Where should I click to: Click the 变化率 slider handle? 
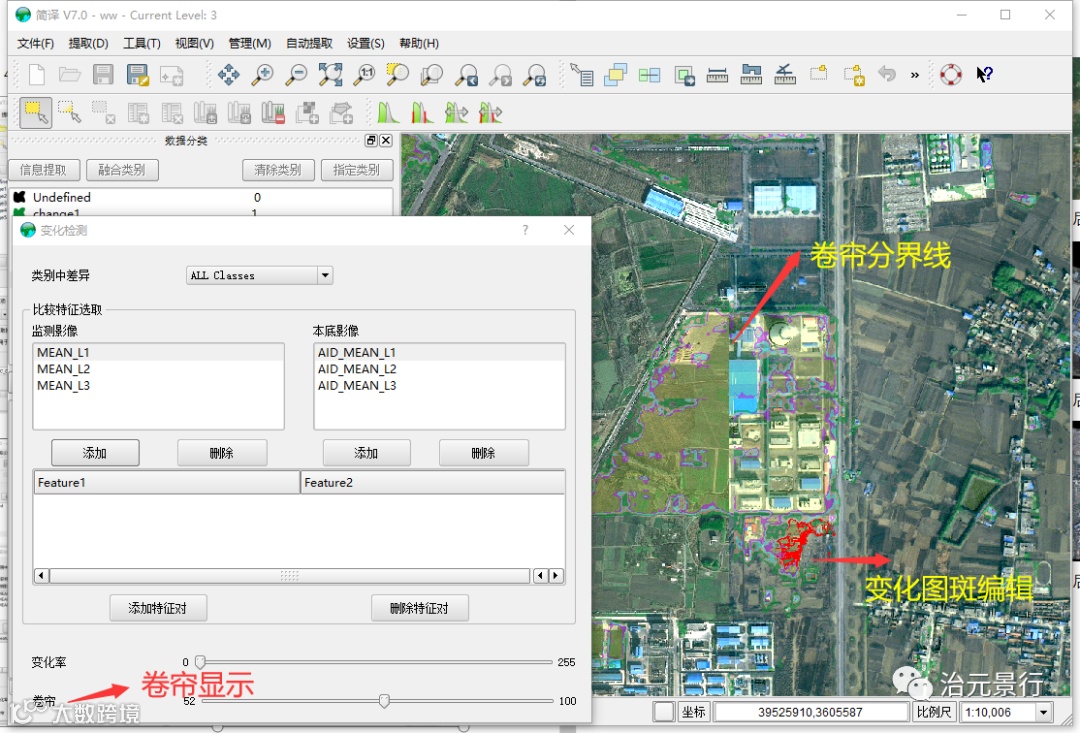pos(200,662)
